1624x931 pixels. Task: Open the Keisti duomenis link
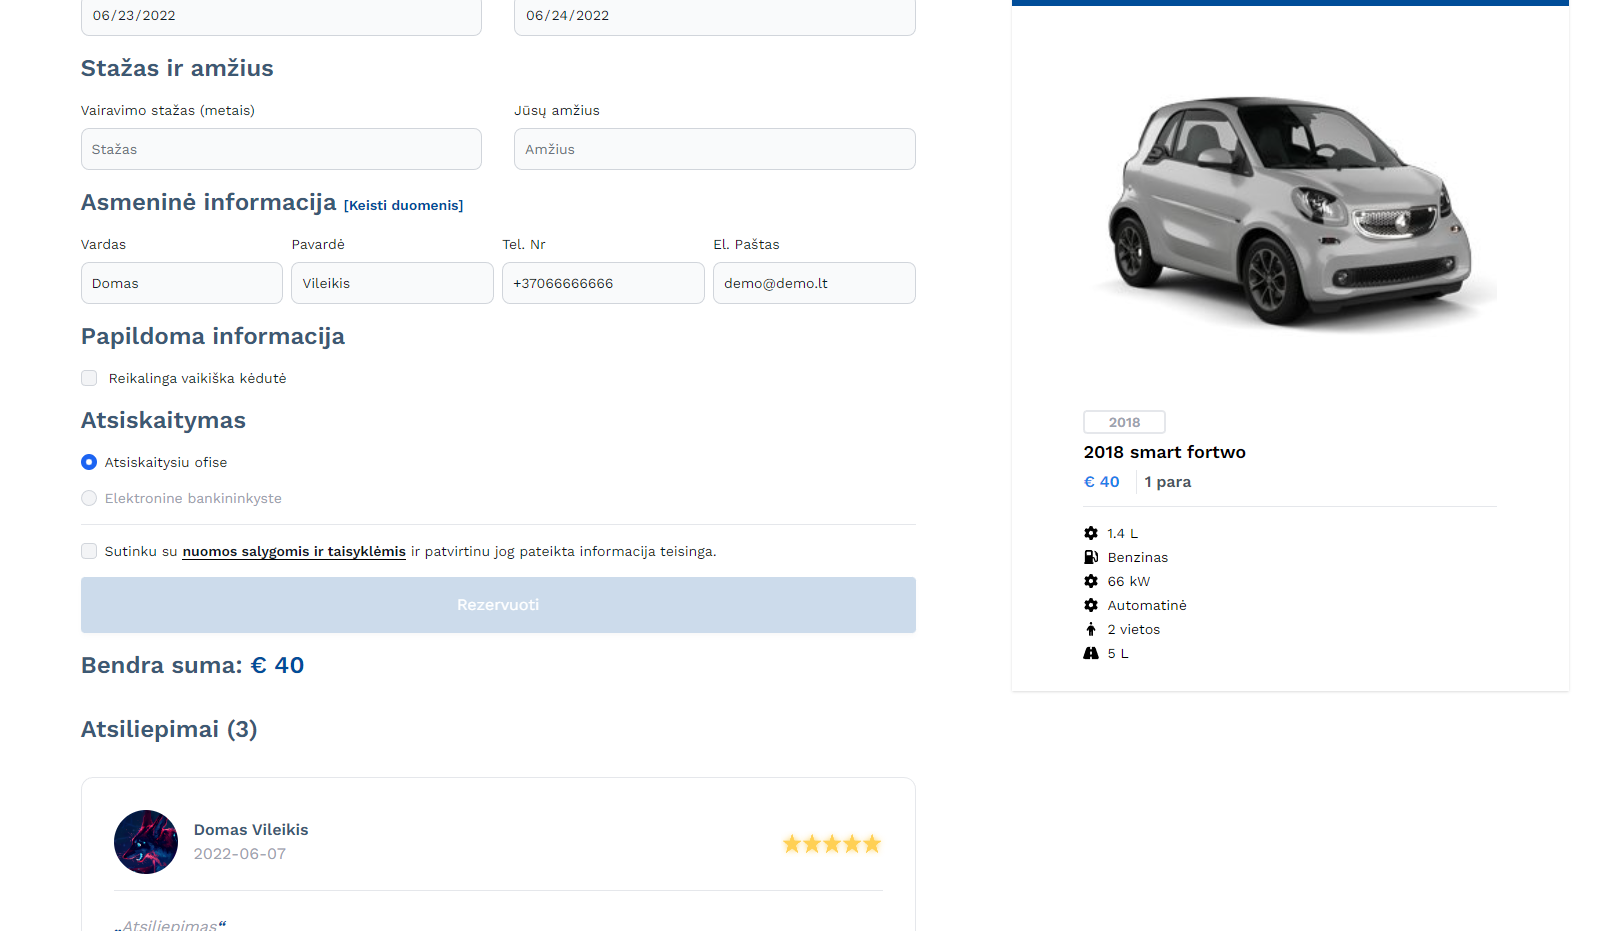tap(403, 205)
